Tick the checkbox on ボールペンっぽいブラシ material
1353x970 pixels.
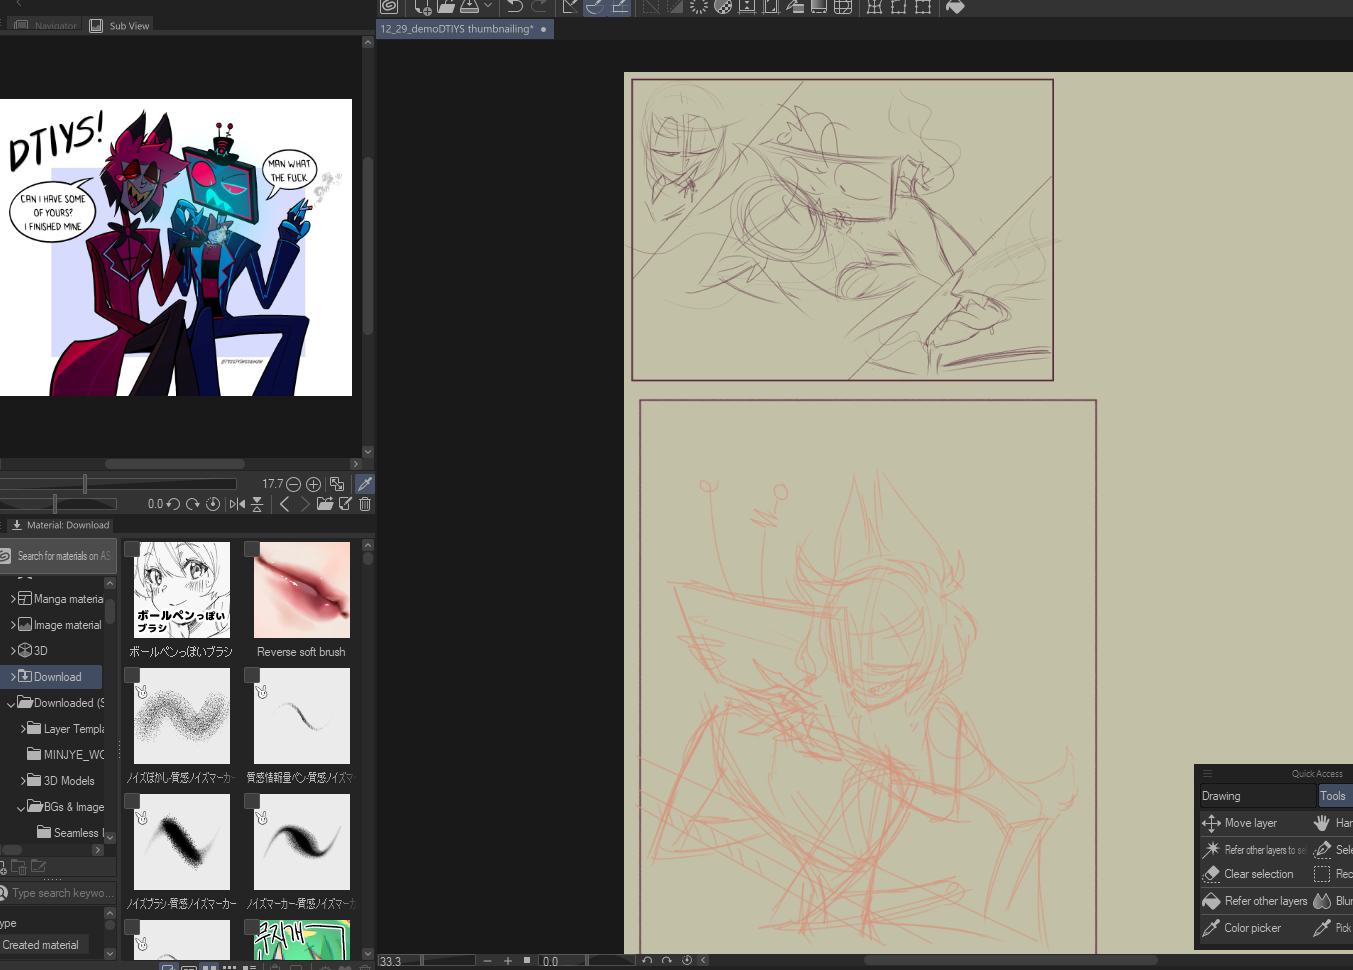132,549
